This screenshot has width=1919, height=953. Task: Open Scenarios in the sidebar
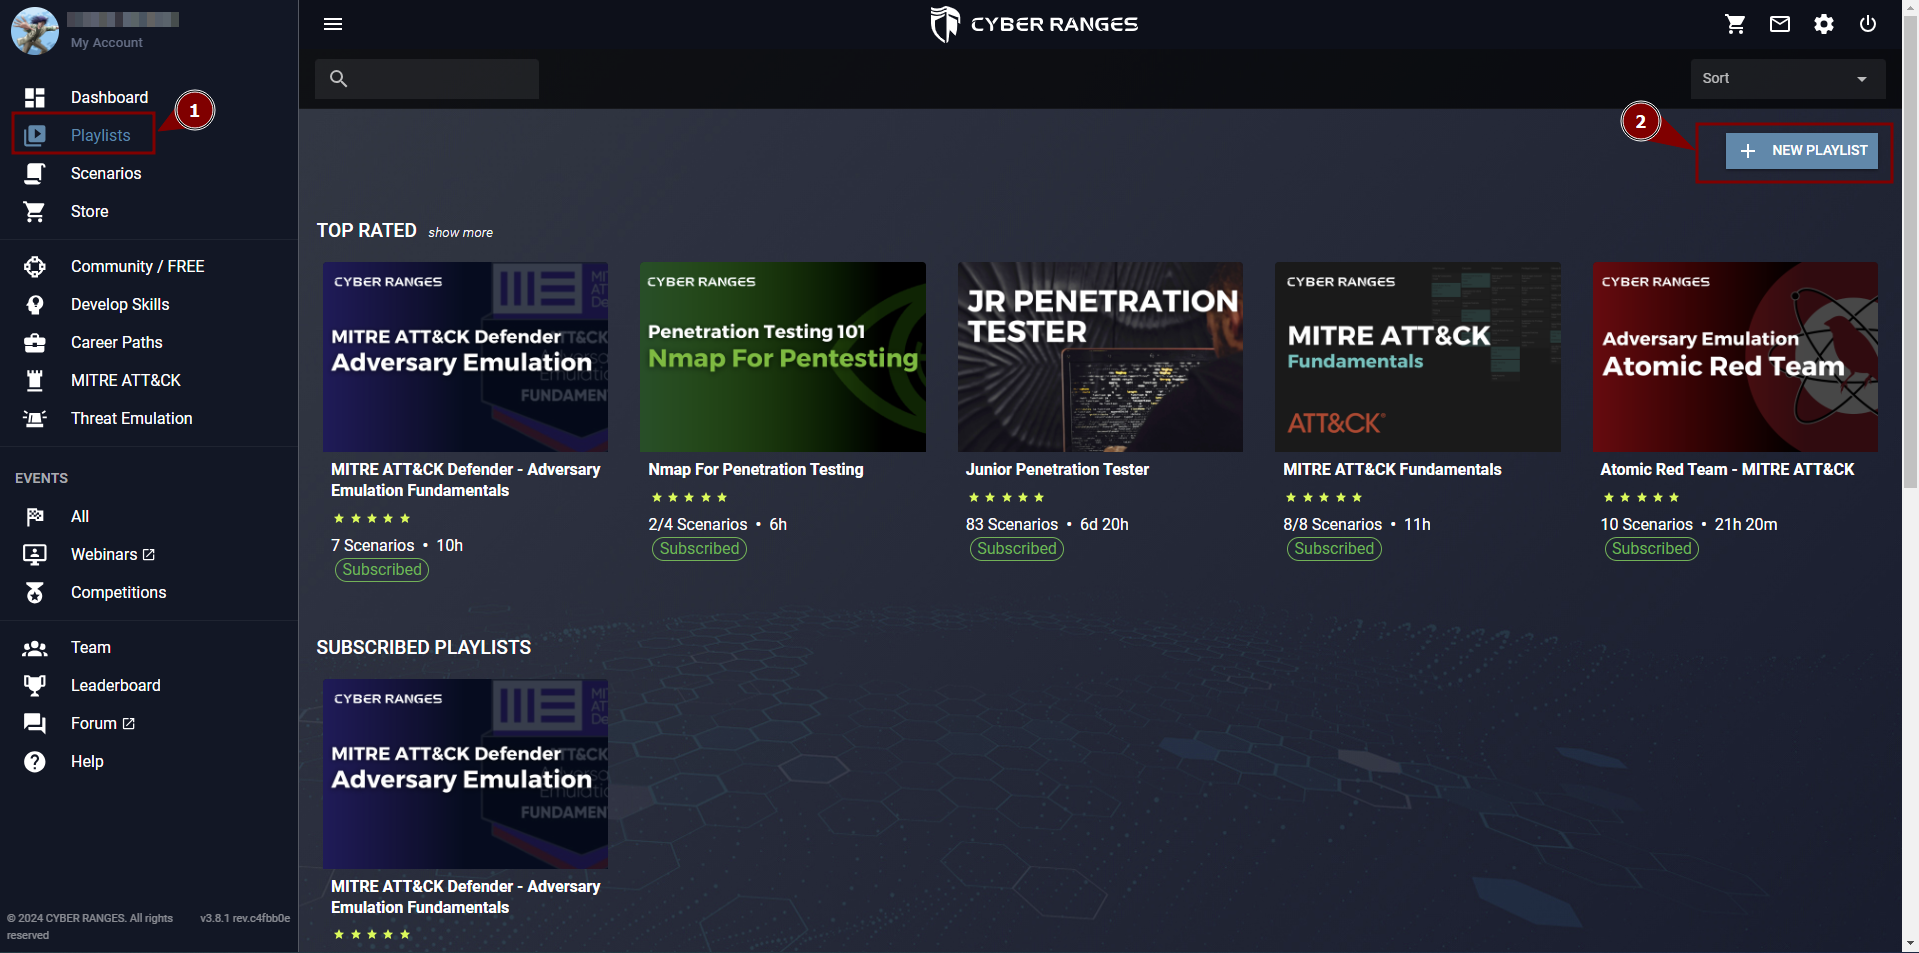click(106, 173)
